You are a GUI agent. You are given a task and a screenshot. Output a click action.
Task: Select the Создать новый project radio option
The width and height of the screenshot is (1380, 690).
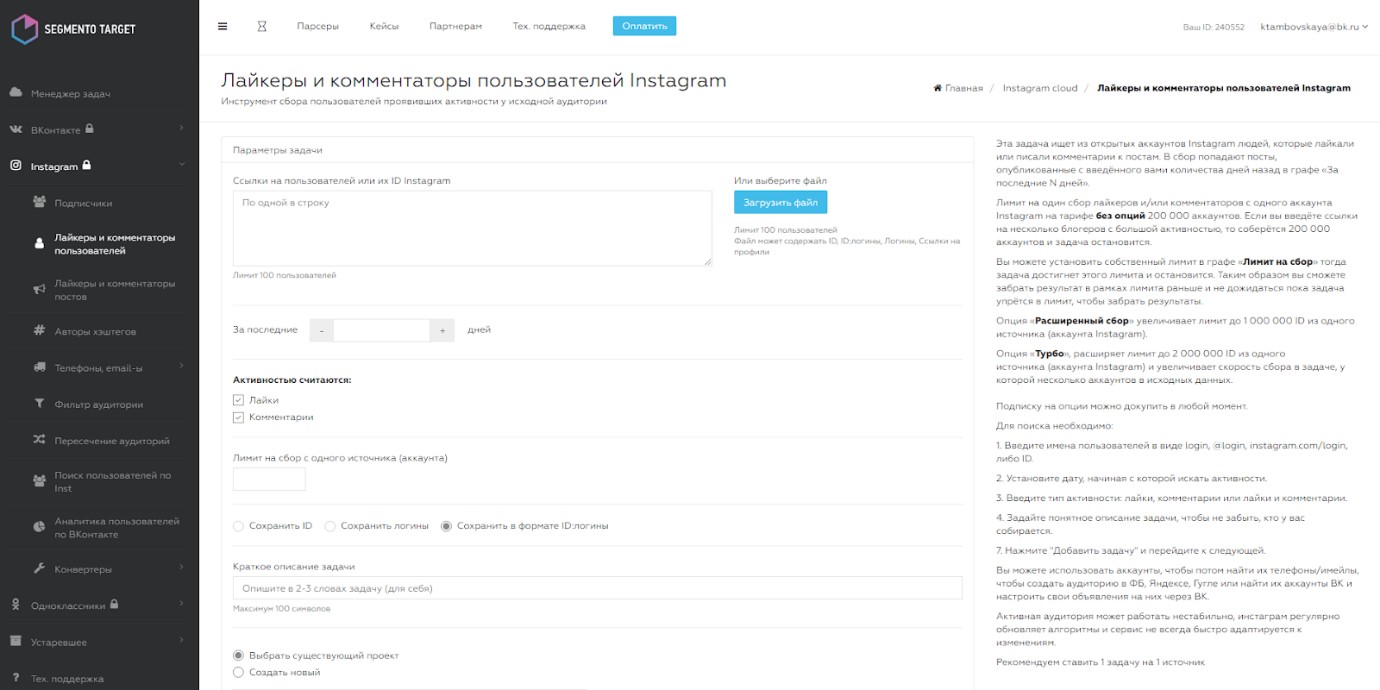238,672
